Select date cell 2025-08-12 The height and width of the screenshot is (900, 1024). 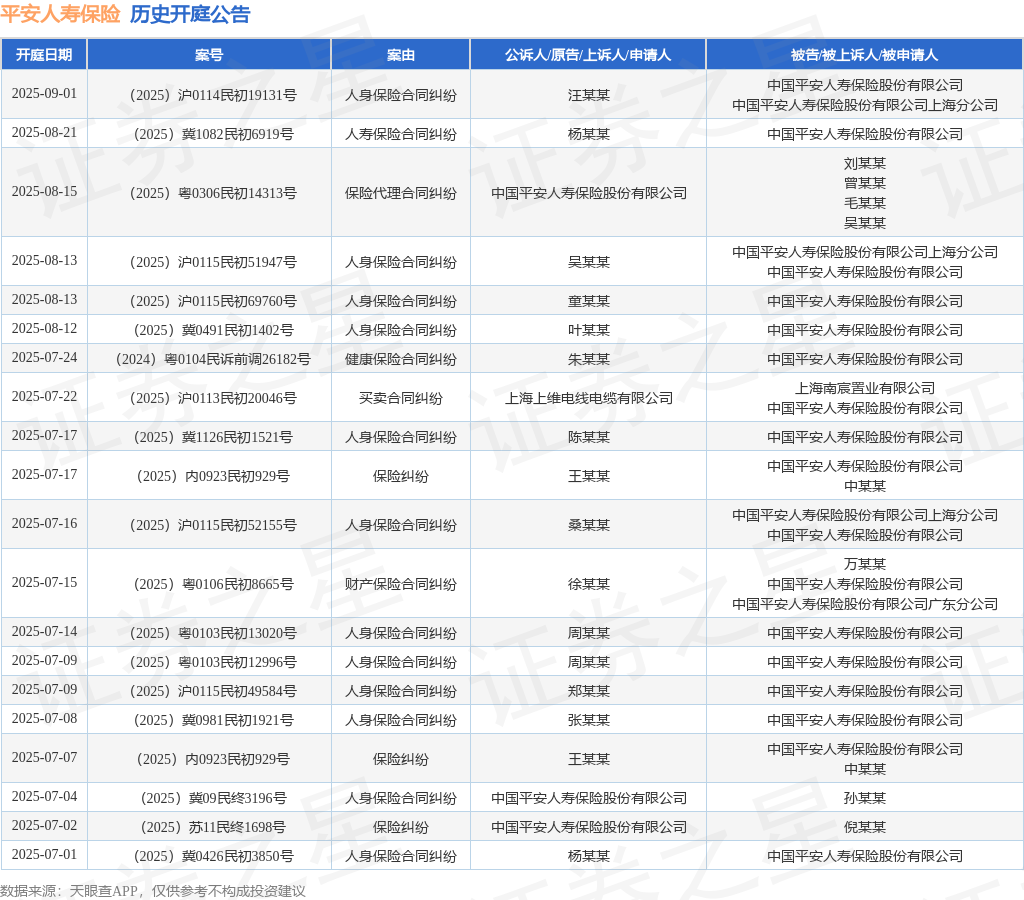coord(44,329)
